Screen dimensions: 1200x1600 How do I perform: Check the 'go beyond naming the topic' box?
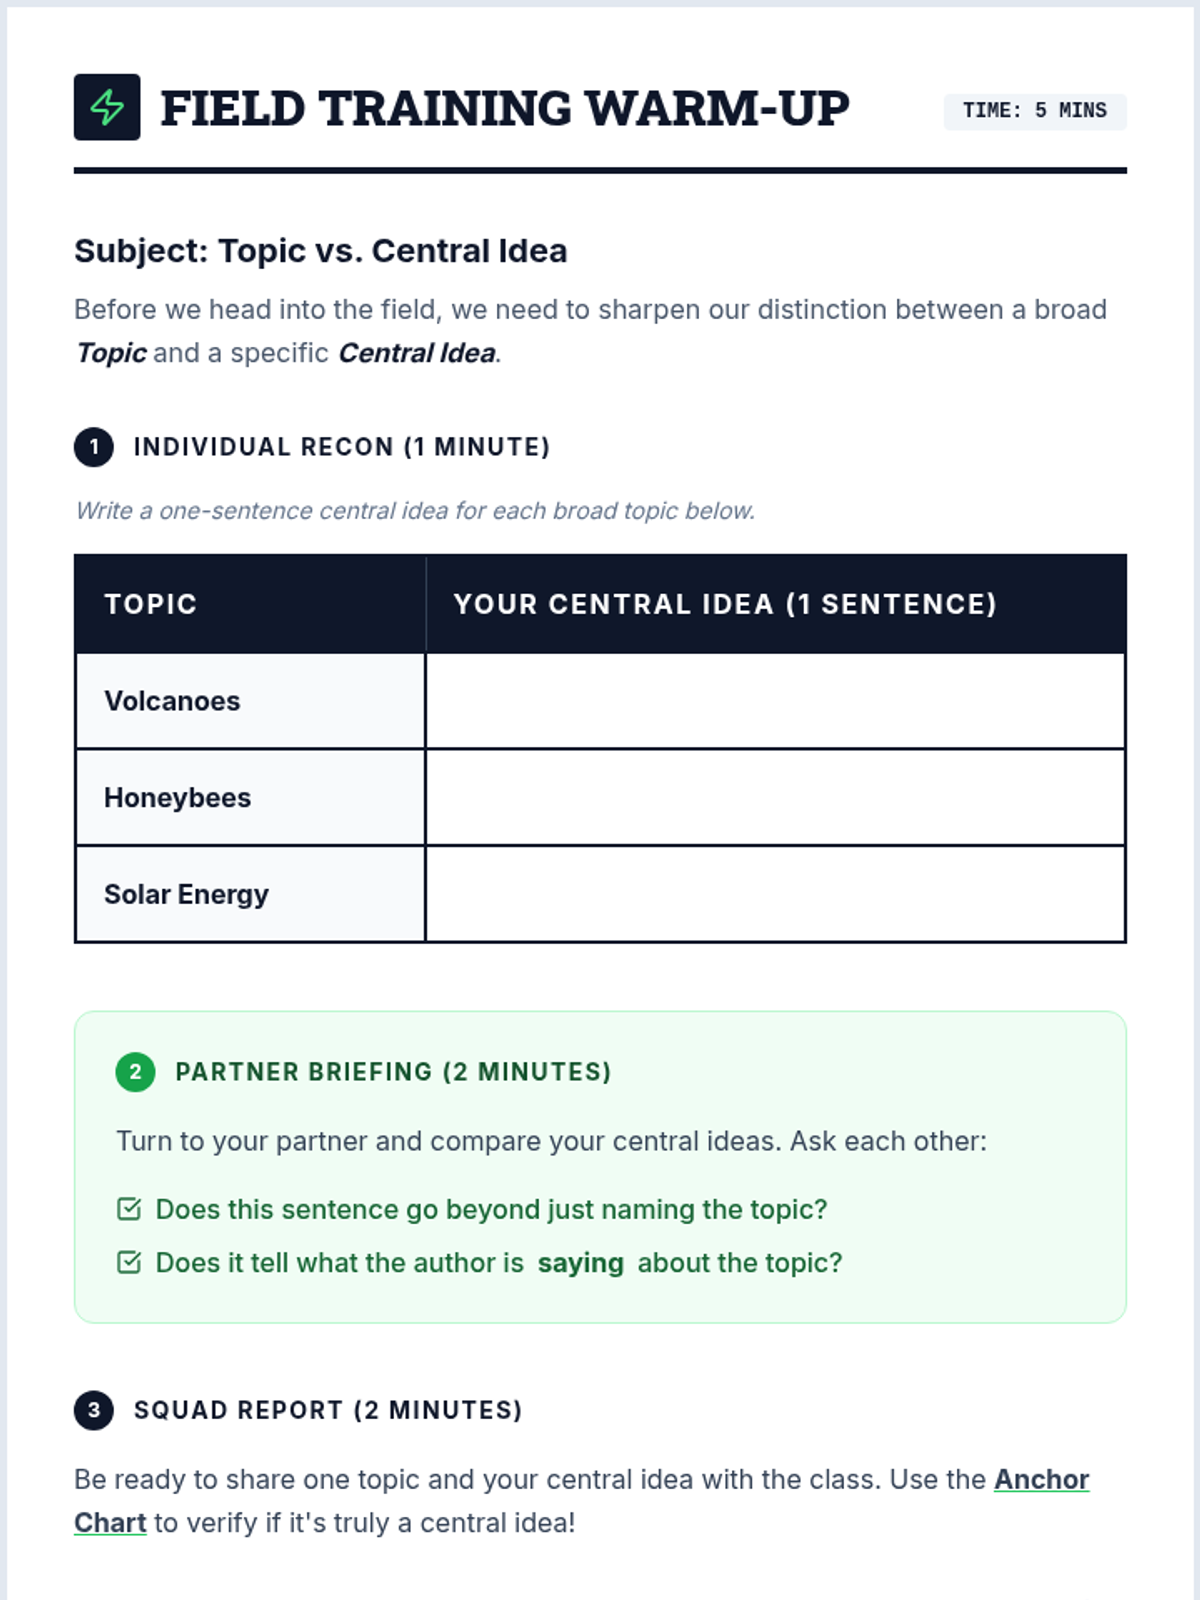[x=129, y=1209]
